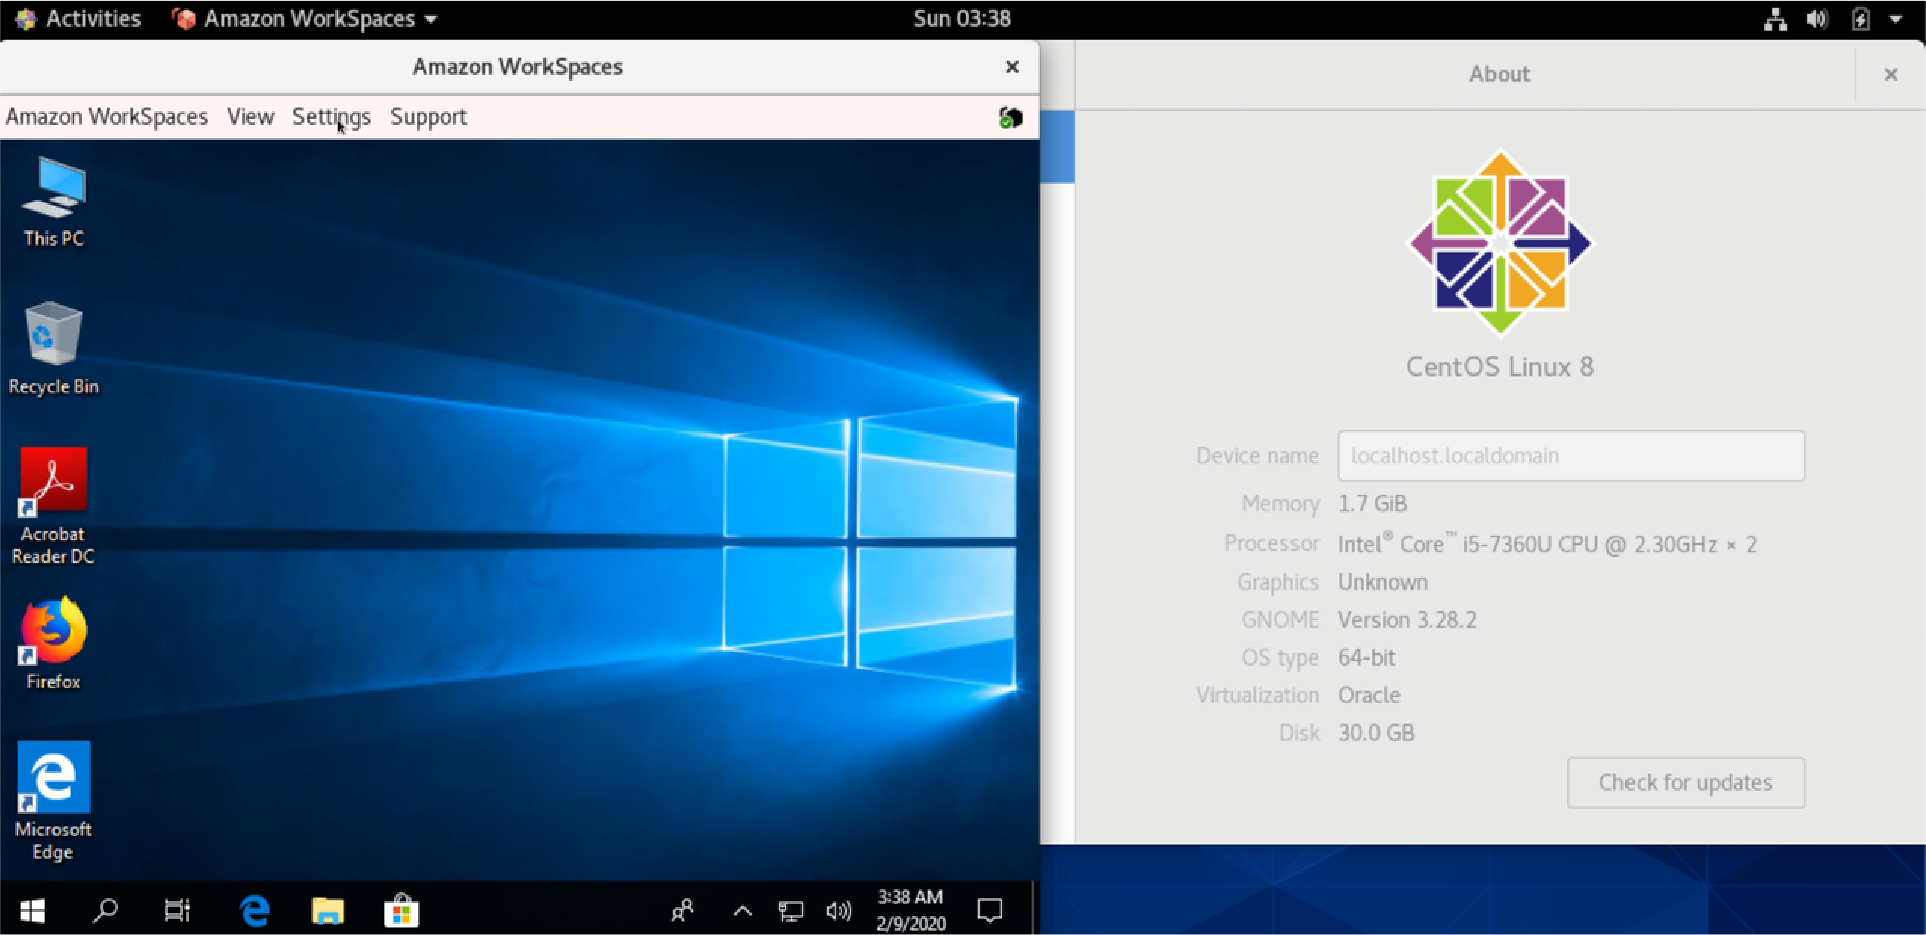Click the About window title
The height and width of the screenshot is (935, 1926).
pyautogui.click(x=1499, y=74)
